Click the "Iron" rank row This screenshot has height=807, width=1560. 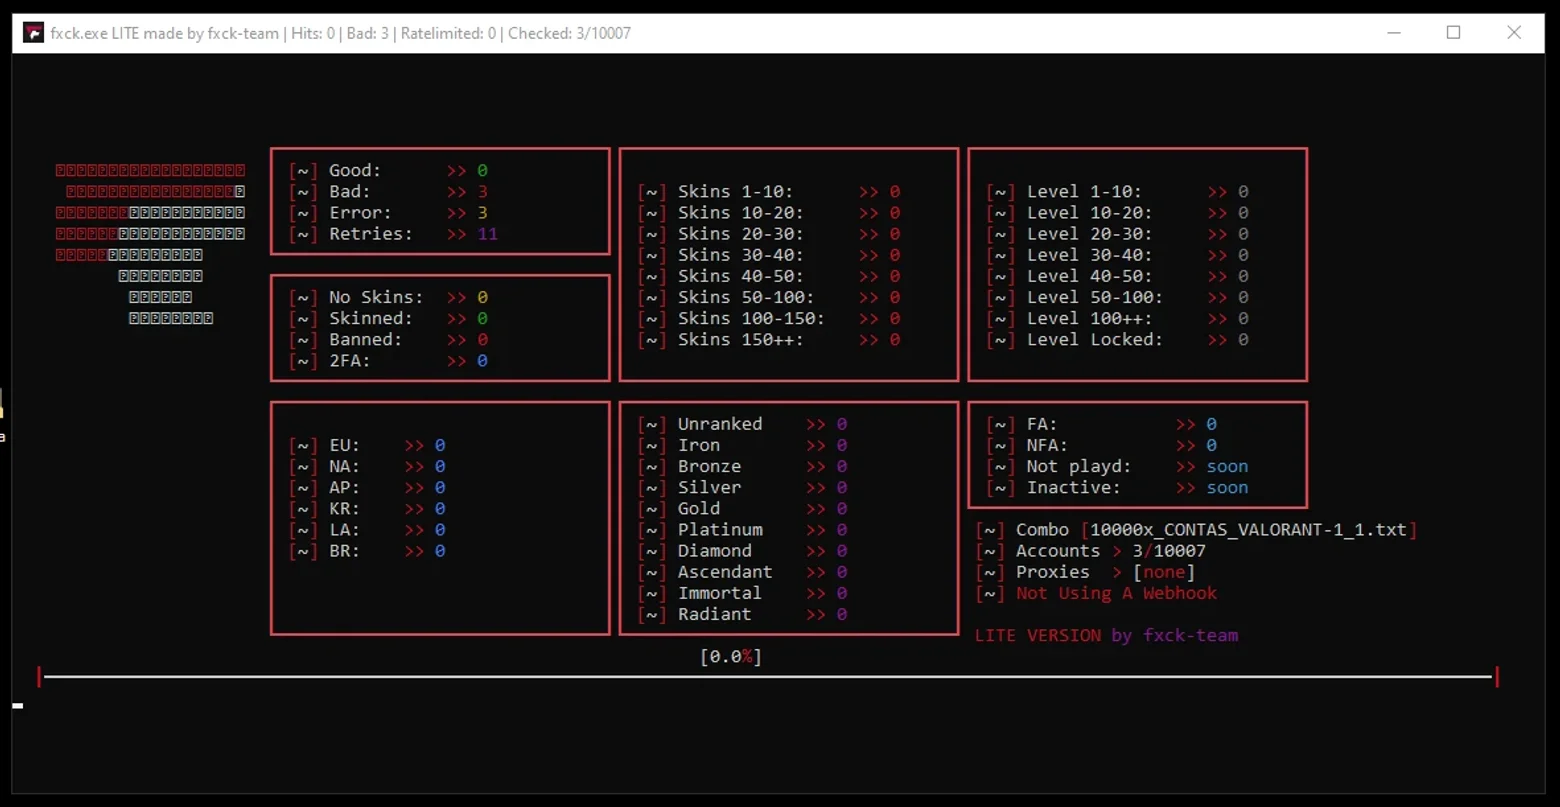tap(743, 445)
